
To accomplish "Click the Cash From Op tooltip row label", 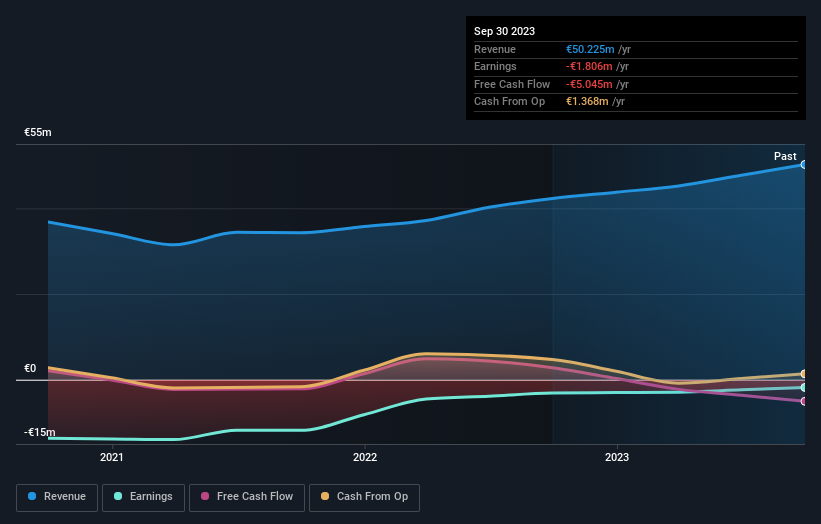I will click(x=509, y=102).
